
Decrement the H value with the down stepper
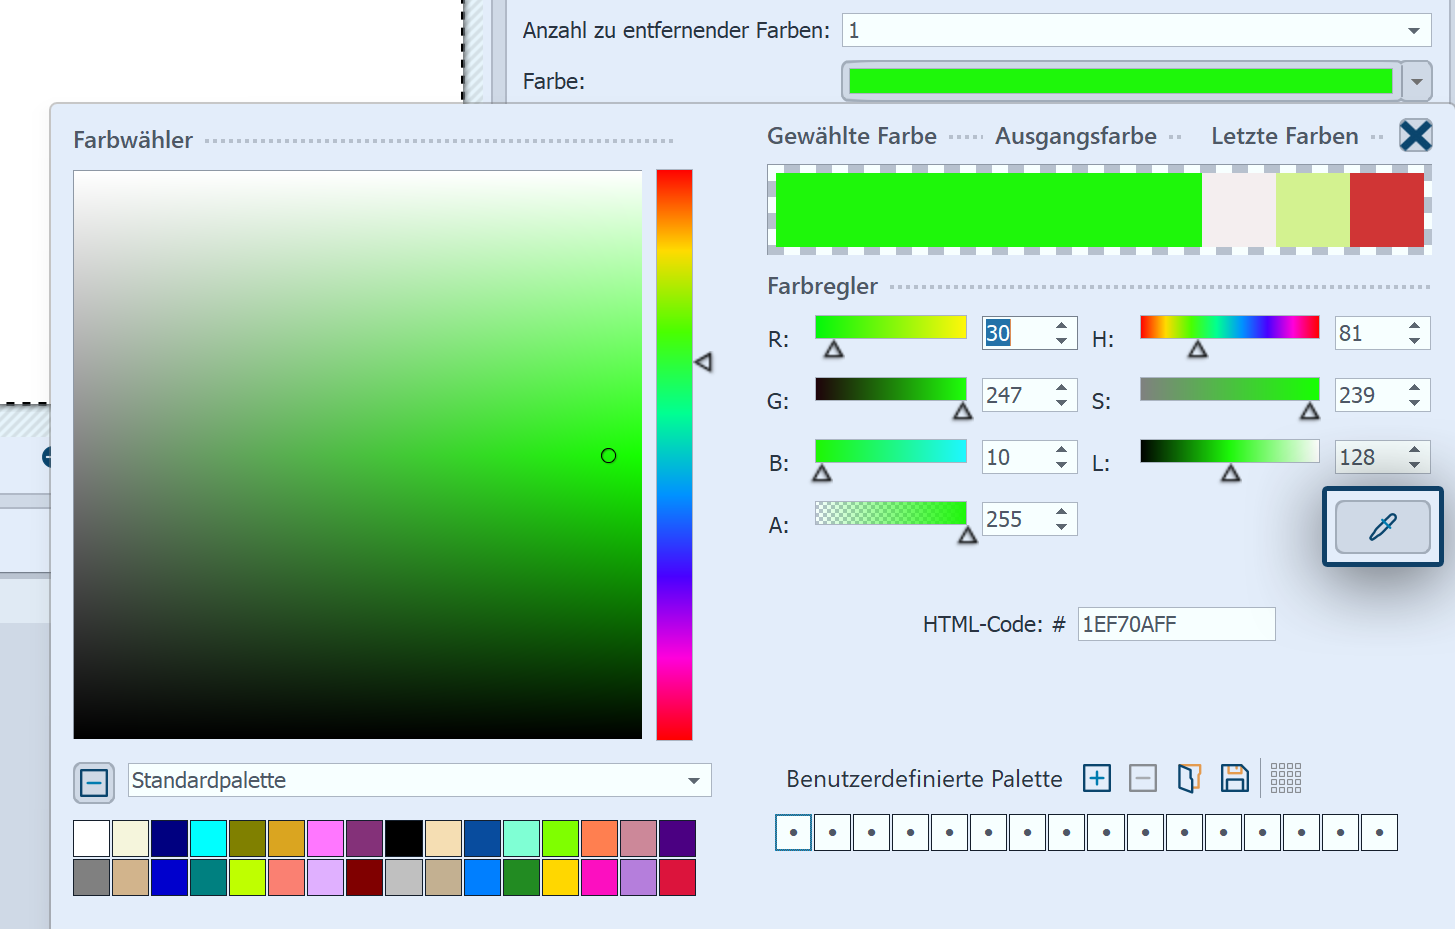tap(1414, 341)
